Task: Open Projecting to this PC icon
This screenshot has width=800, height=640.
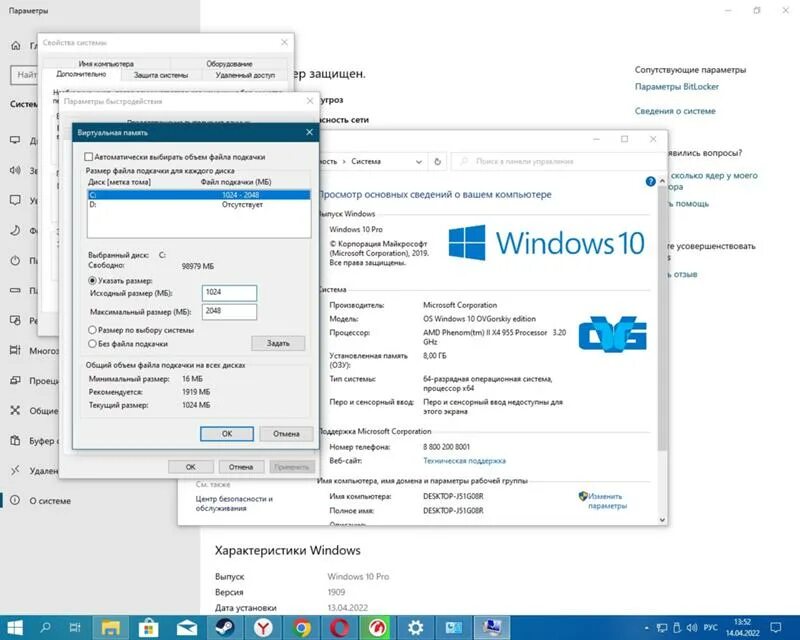Action: [x=15, y=380]
